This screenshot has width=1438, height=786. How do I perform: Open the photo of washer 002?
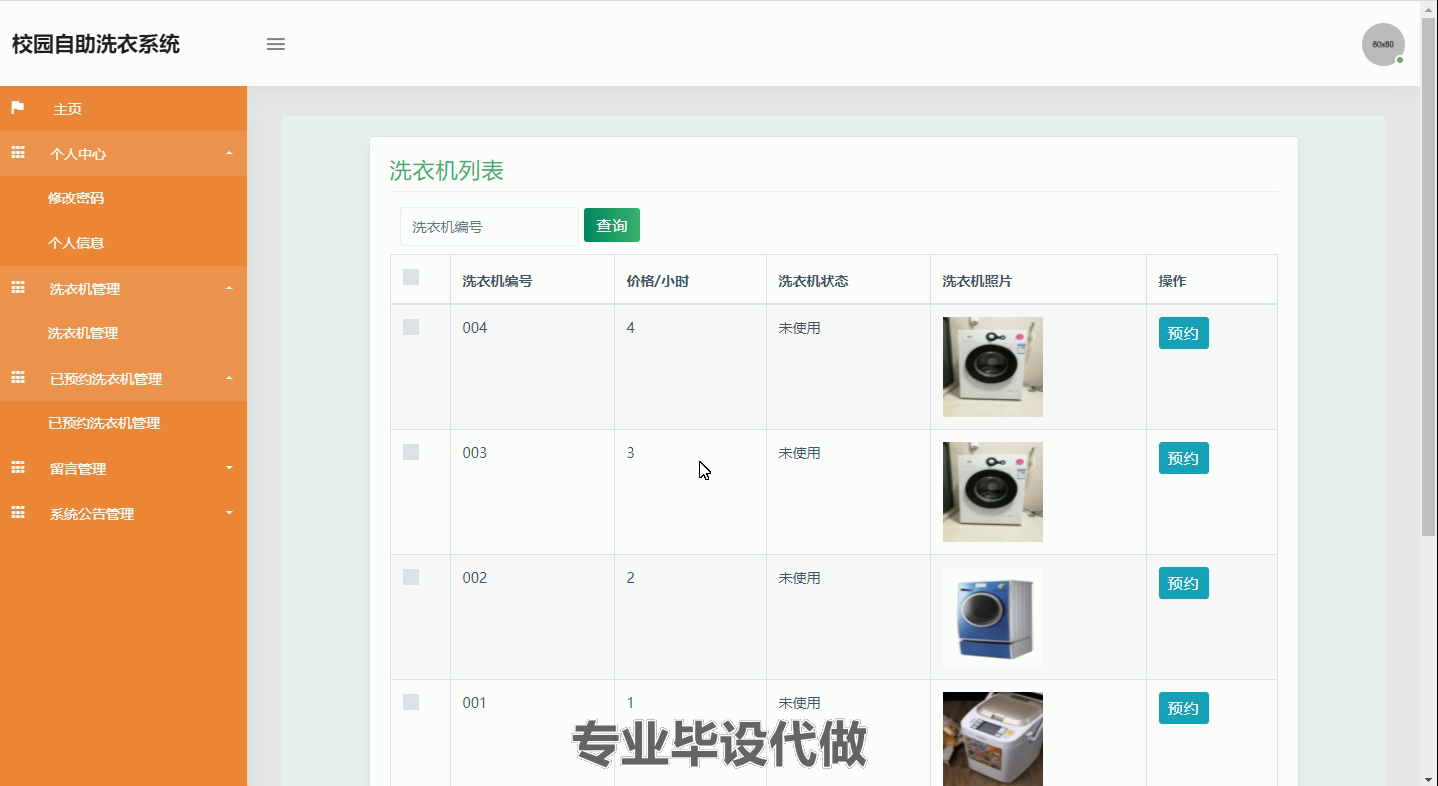993,617
